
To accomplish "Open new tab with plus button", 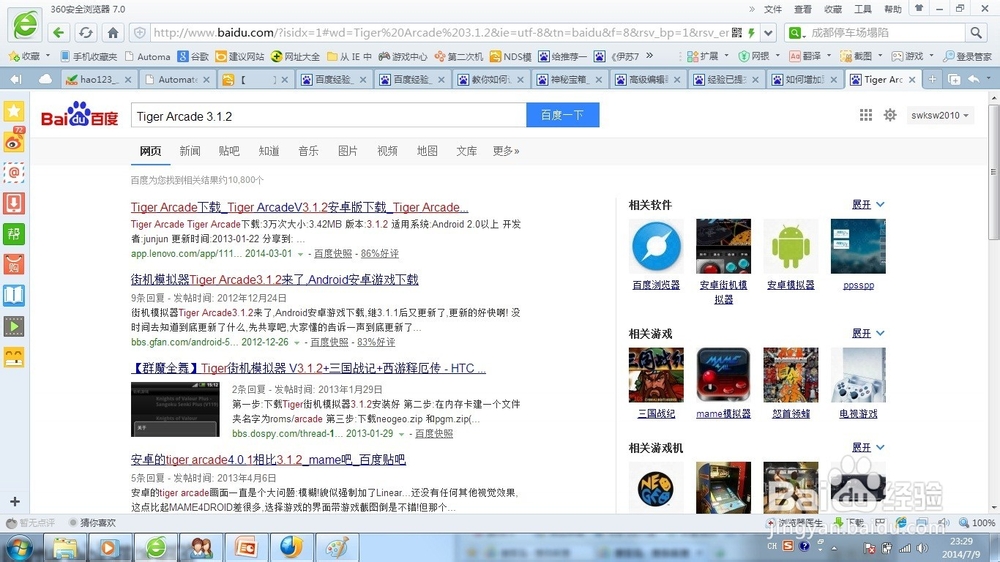I will [932, 79].
